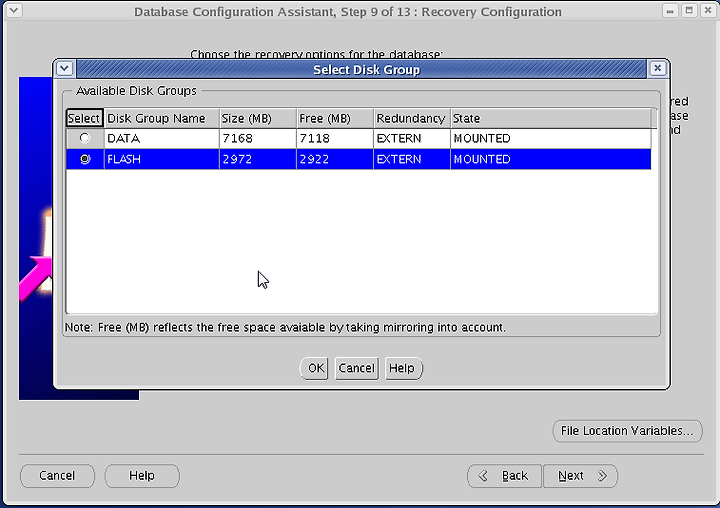Select the DATA disk group radio button
Image resolution: width=720 pixels, height=508 pixels.
pos(85,138)
